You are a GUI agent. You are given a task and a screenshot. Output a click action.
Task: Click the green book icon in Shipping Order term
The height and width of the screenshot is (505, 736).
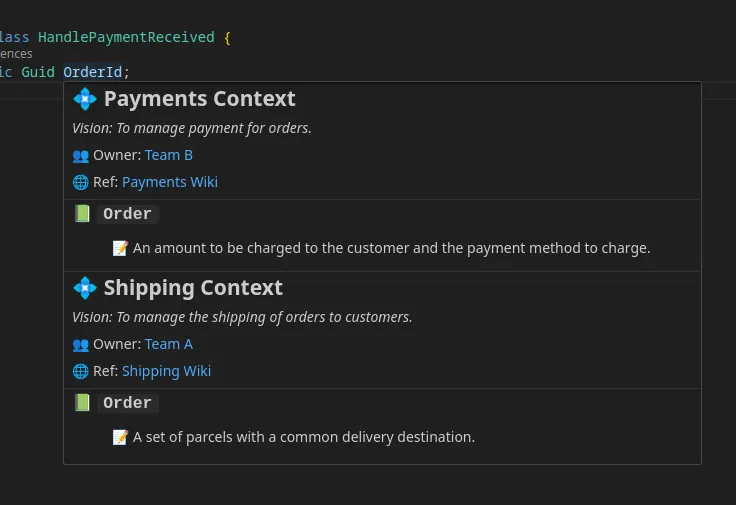click(82, 403)
